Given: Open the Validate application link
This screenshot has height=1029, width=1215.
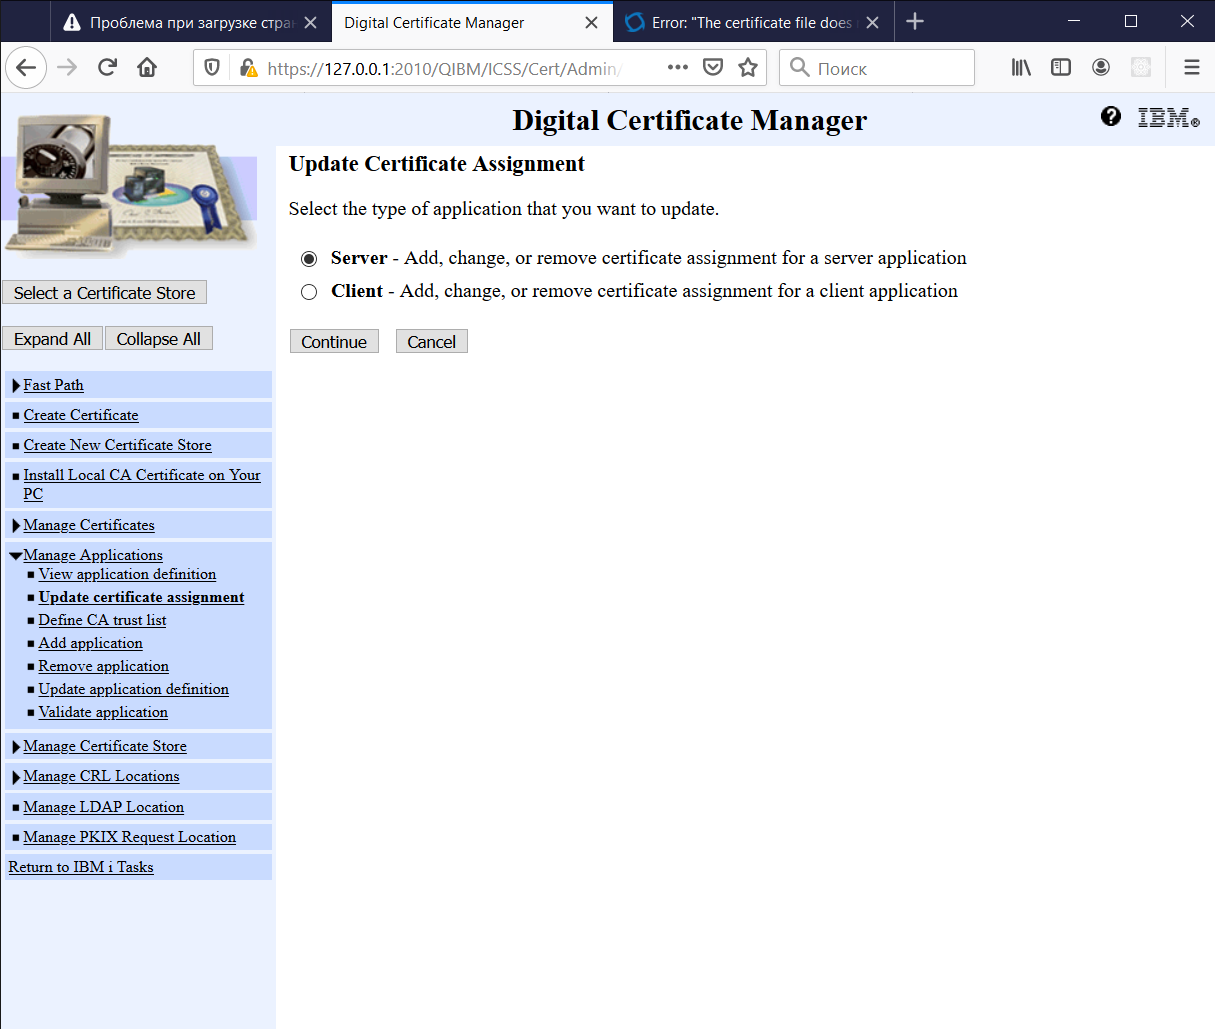Looking at the screenshot, I should (x=103, y=712).
